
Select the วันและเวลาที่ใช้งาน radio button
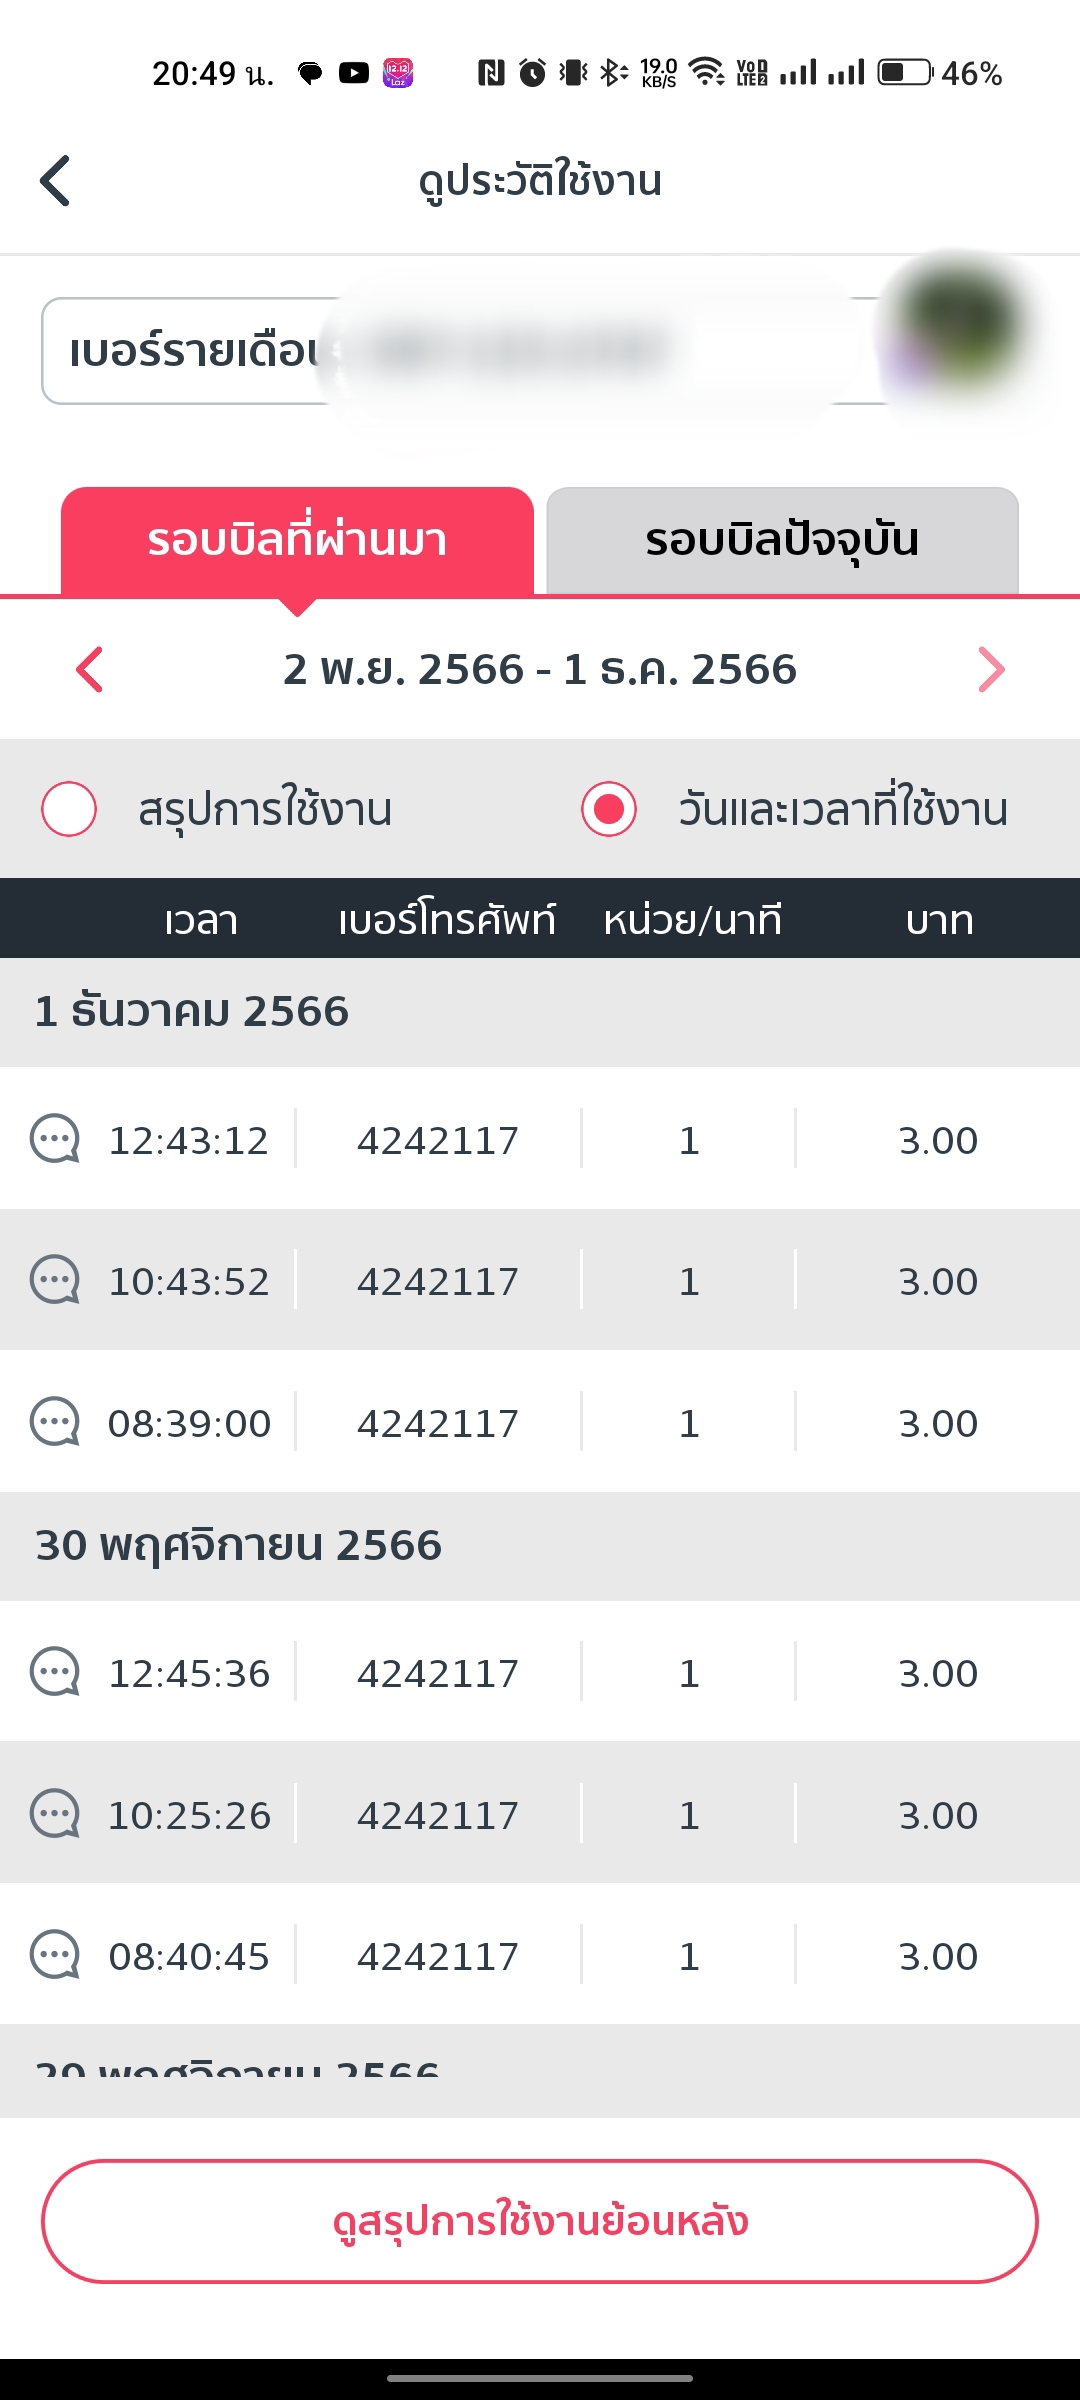click(x=609, y=809)
